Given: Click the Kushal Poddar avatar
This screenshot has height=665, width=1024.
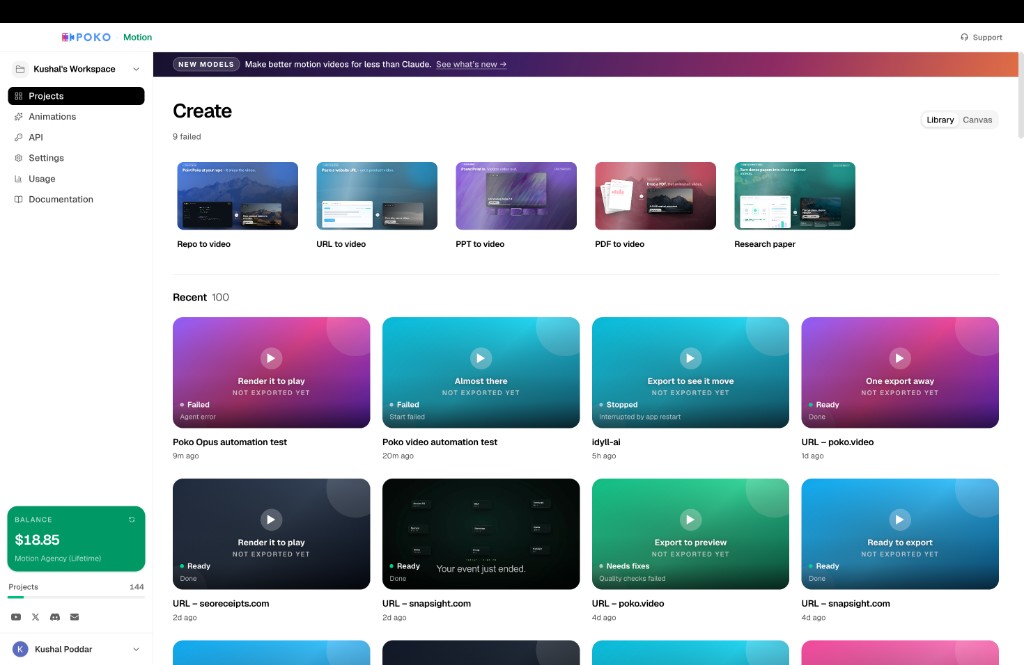Looking at the screenshot, I should click(20, 649).
